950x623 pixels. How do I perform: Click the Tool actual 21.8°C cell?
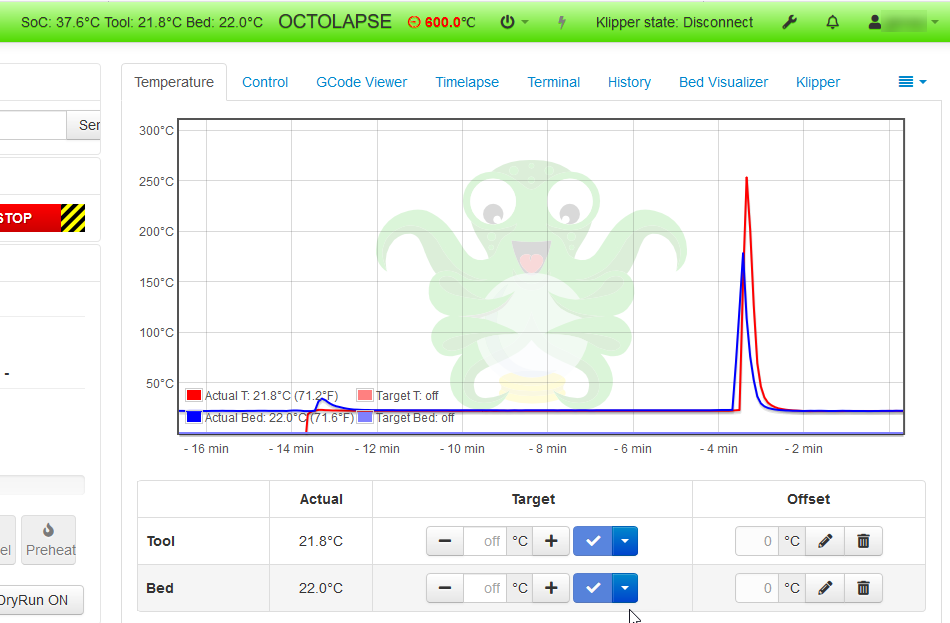tap(321, 541)
